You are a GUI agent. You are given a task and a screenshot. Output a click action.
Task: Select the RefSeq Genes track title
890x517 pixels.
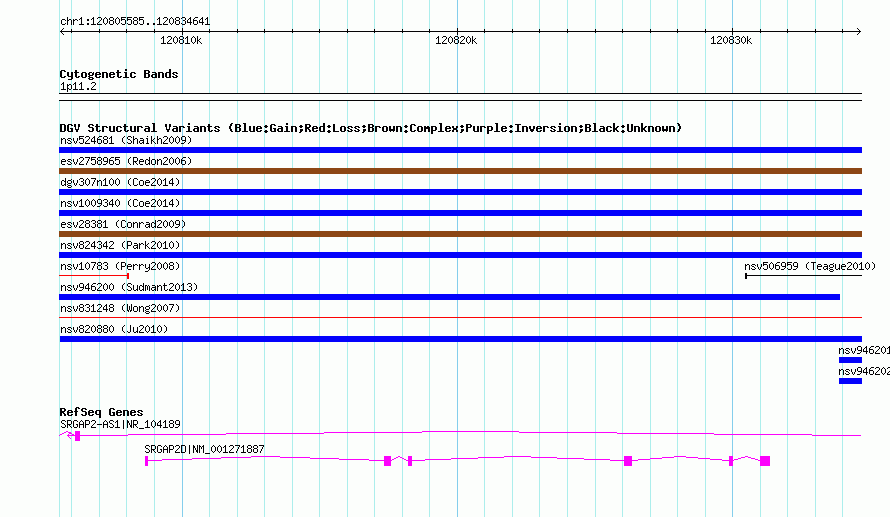[x=101, y=412]
